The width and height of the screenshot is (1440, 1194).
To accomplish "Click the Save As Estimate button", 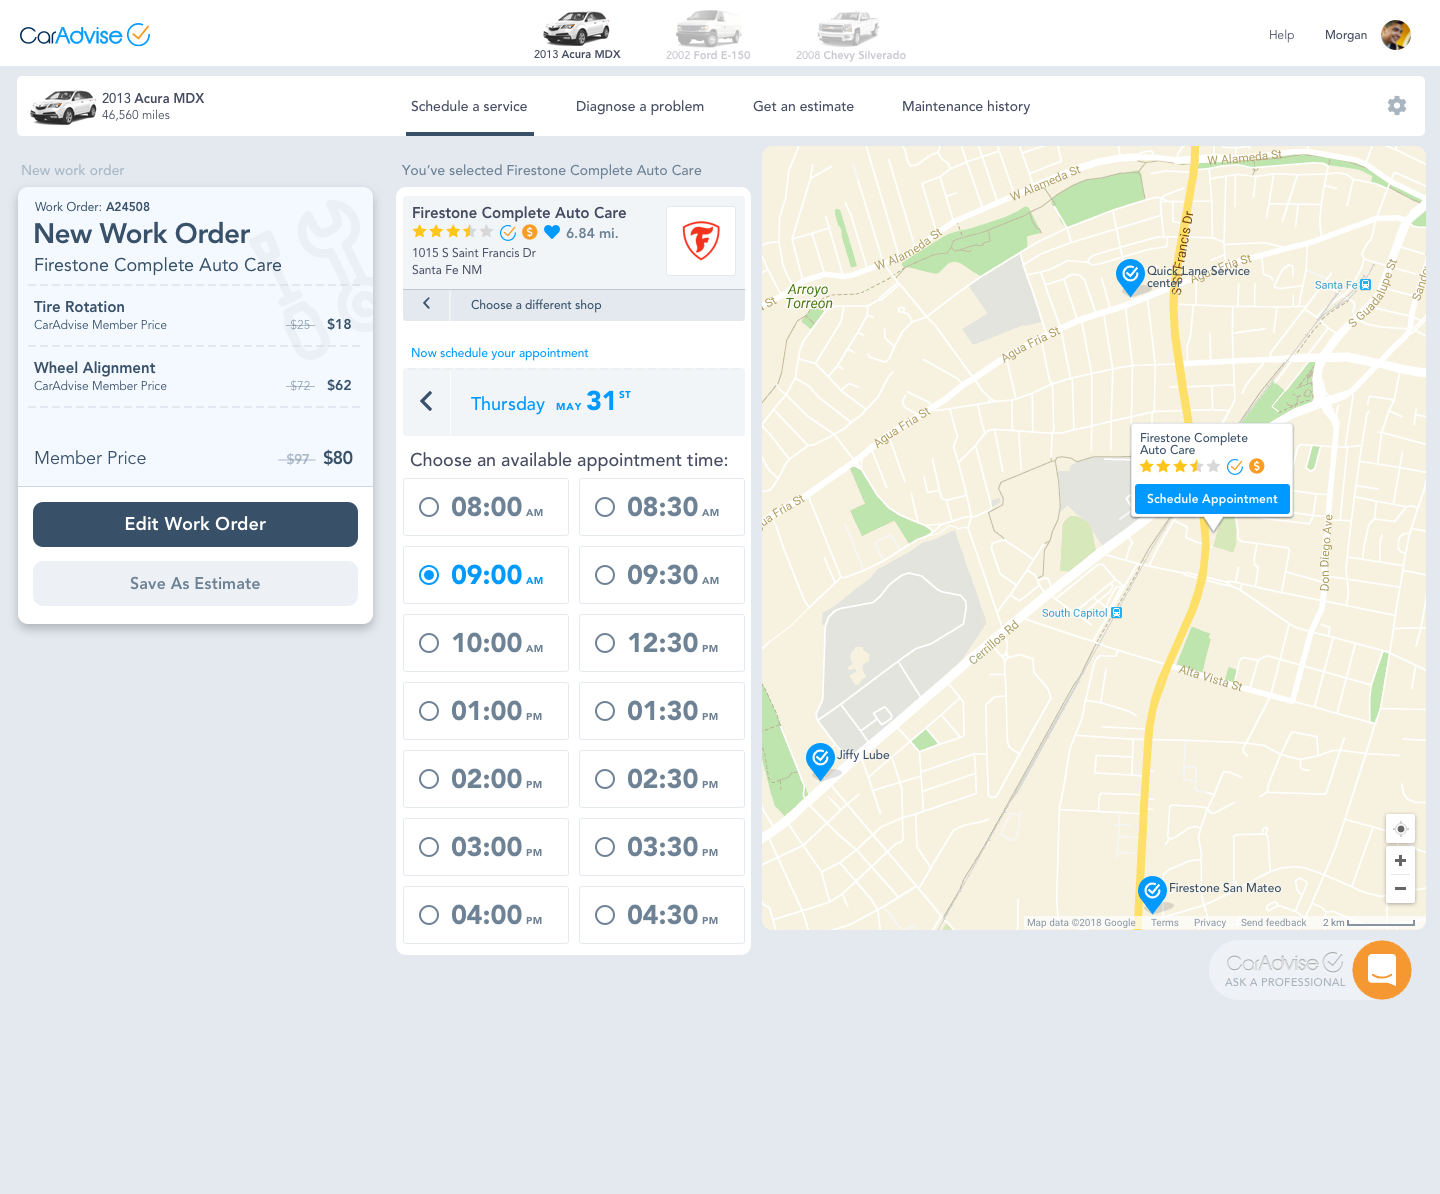I will click(195, 583).
